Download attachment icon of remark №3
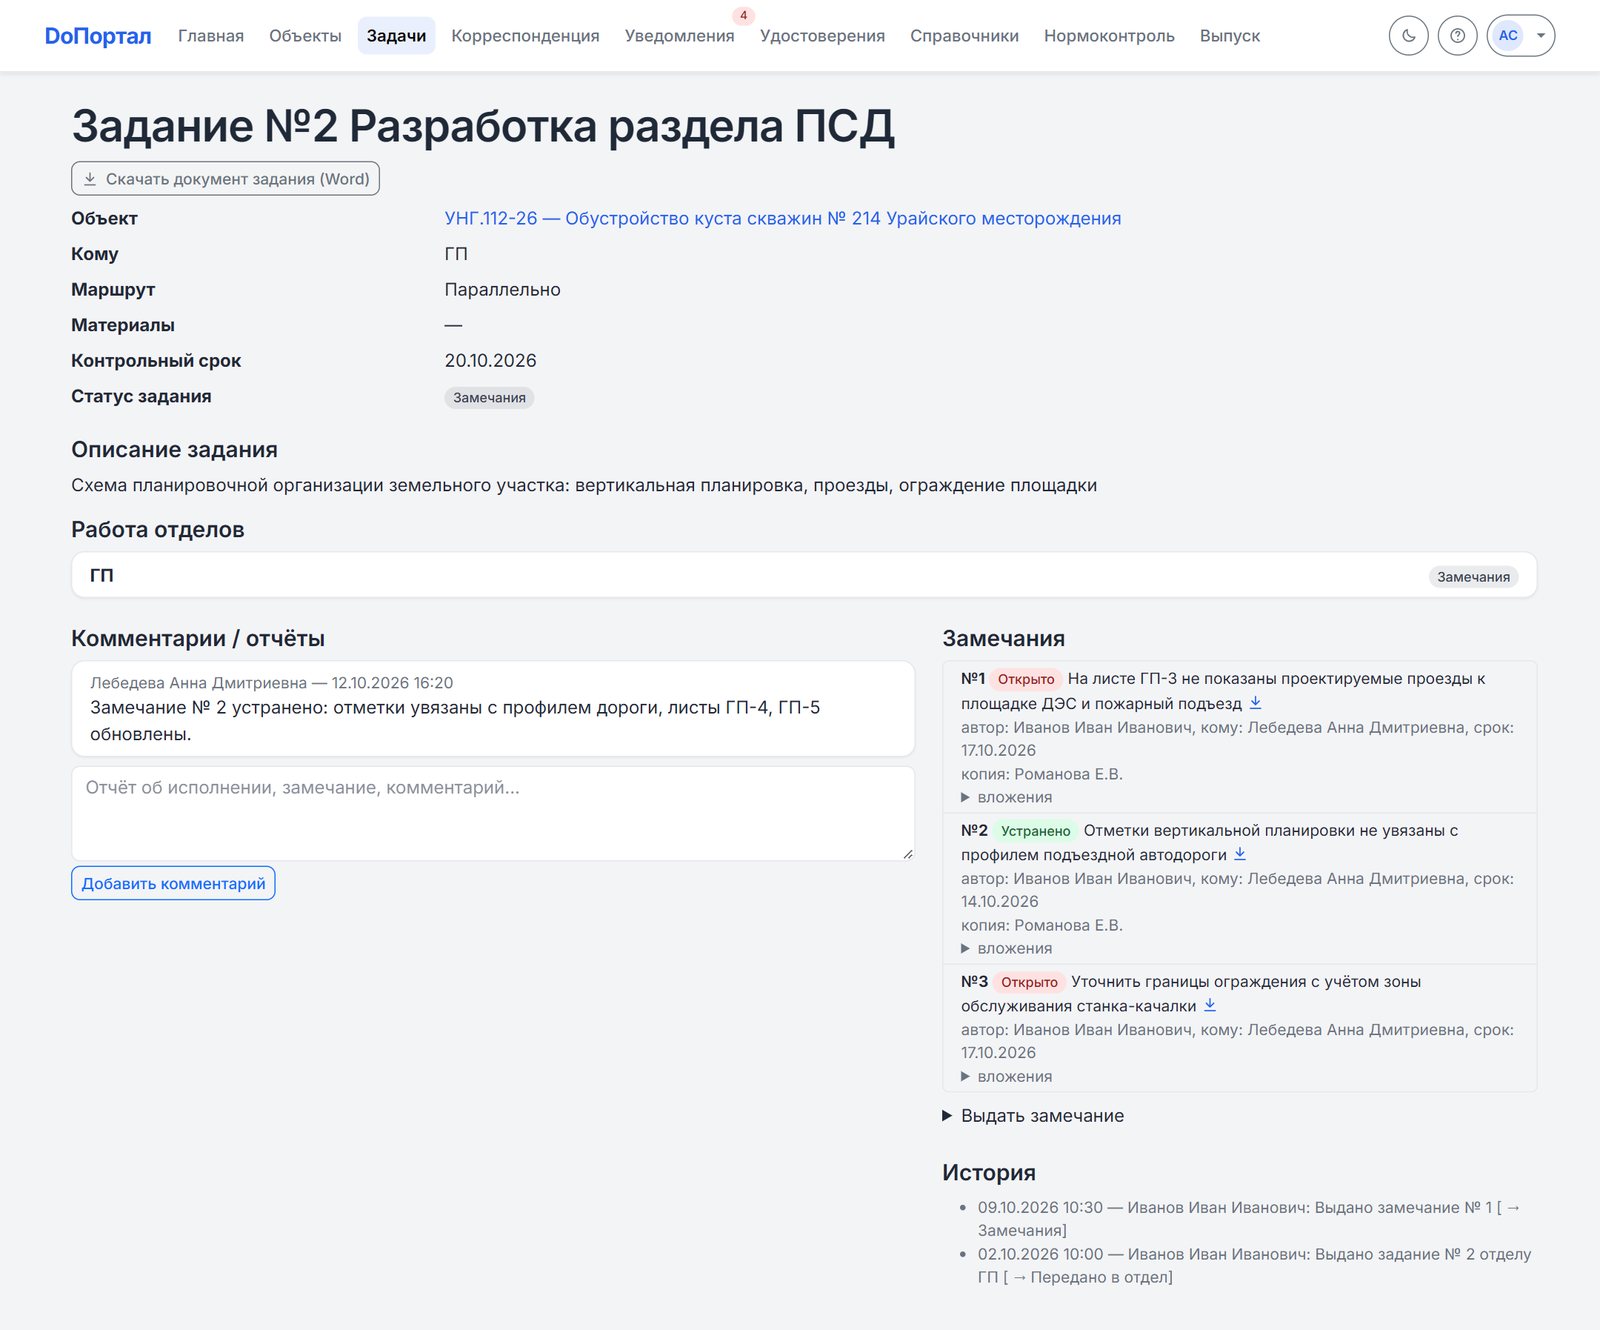This screenshot has height=1330, width=1600. [x=1210, y=1005]
